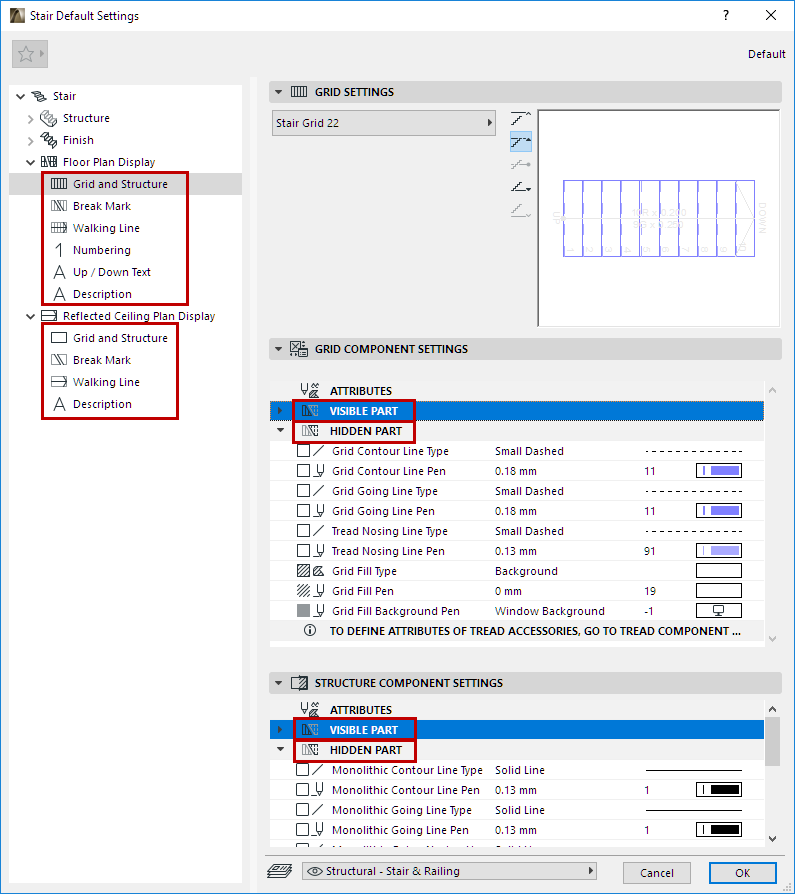This screenshot has width=795, height=894.
Task: Select the Numbering tree item
Action: pyautogui.click(x=102, y=250)
